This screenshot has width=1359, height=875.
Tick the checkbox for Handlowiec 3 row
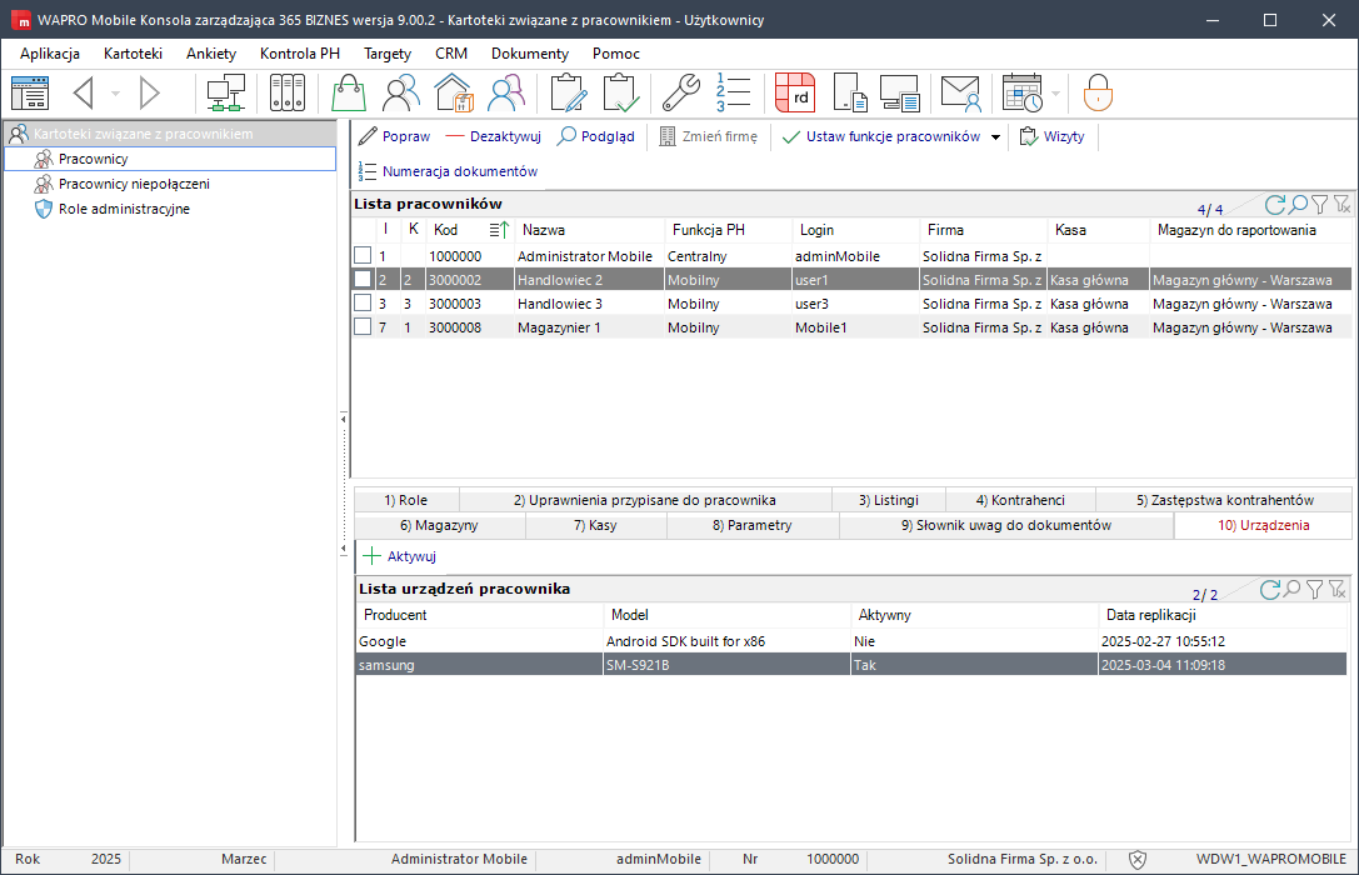pos(363,303)
